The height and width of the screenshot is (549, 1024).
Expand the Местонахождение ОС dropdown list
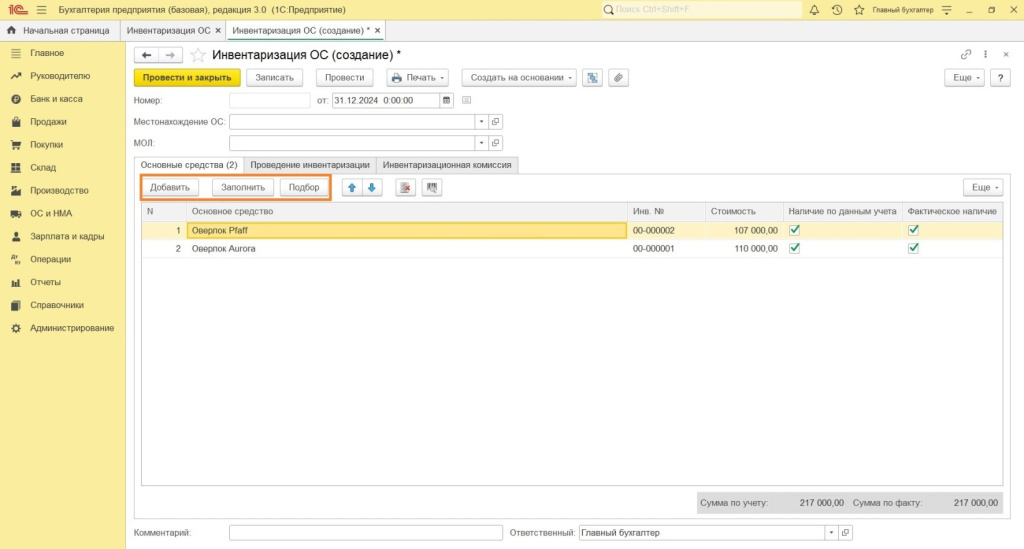pos(481,121)
